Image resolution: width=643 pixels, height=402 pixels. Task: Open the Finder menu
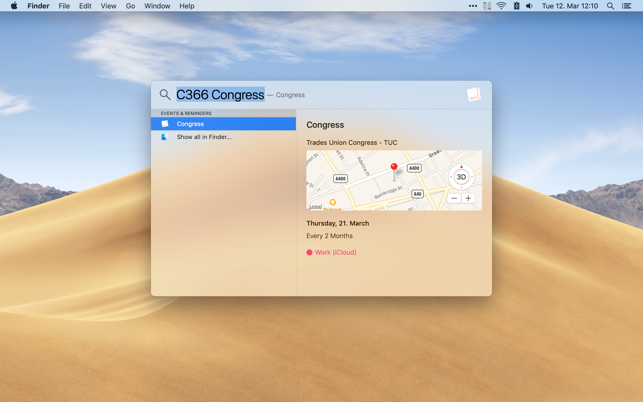(38, 6)
